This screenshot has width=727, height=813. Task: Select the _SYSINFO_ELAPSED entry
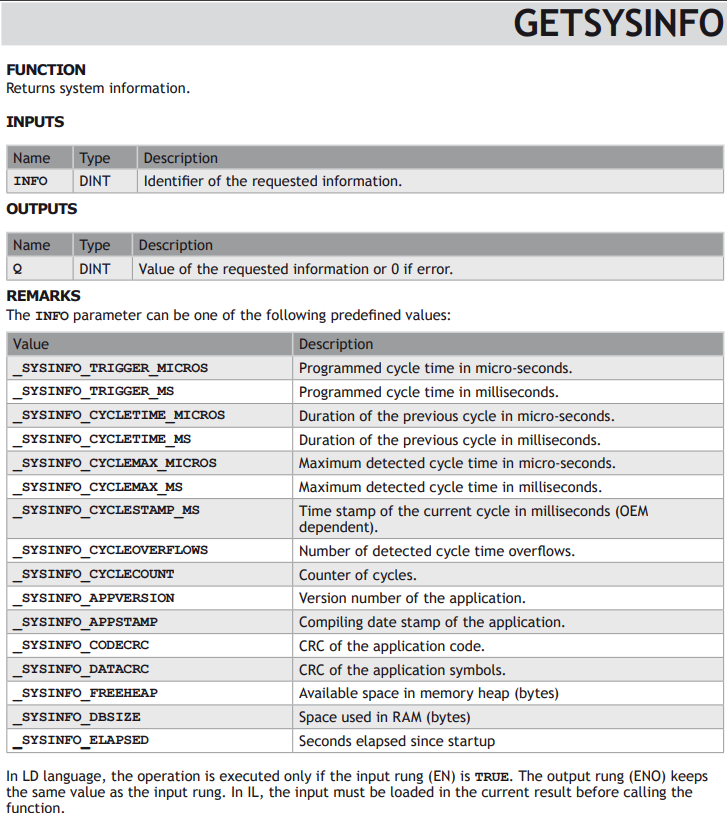pos(81,740)
